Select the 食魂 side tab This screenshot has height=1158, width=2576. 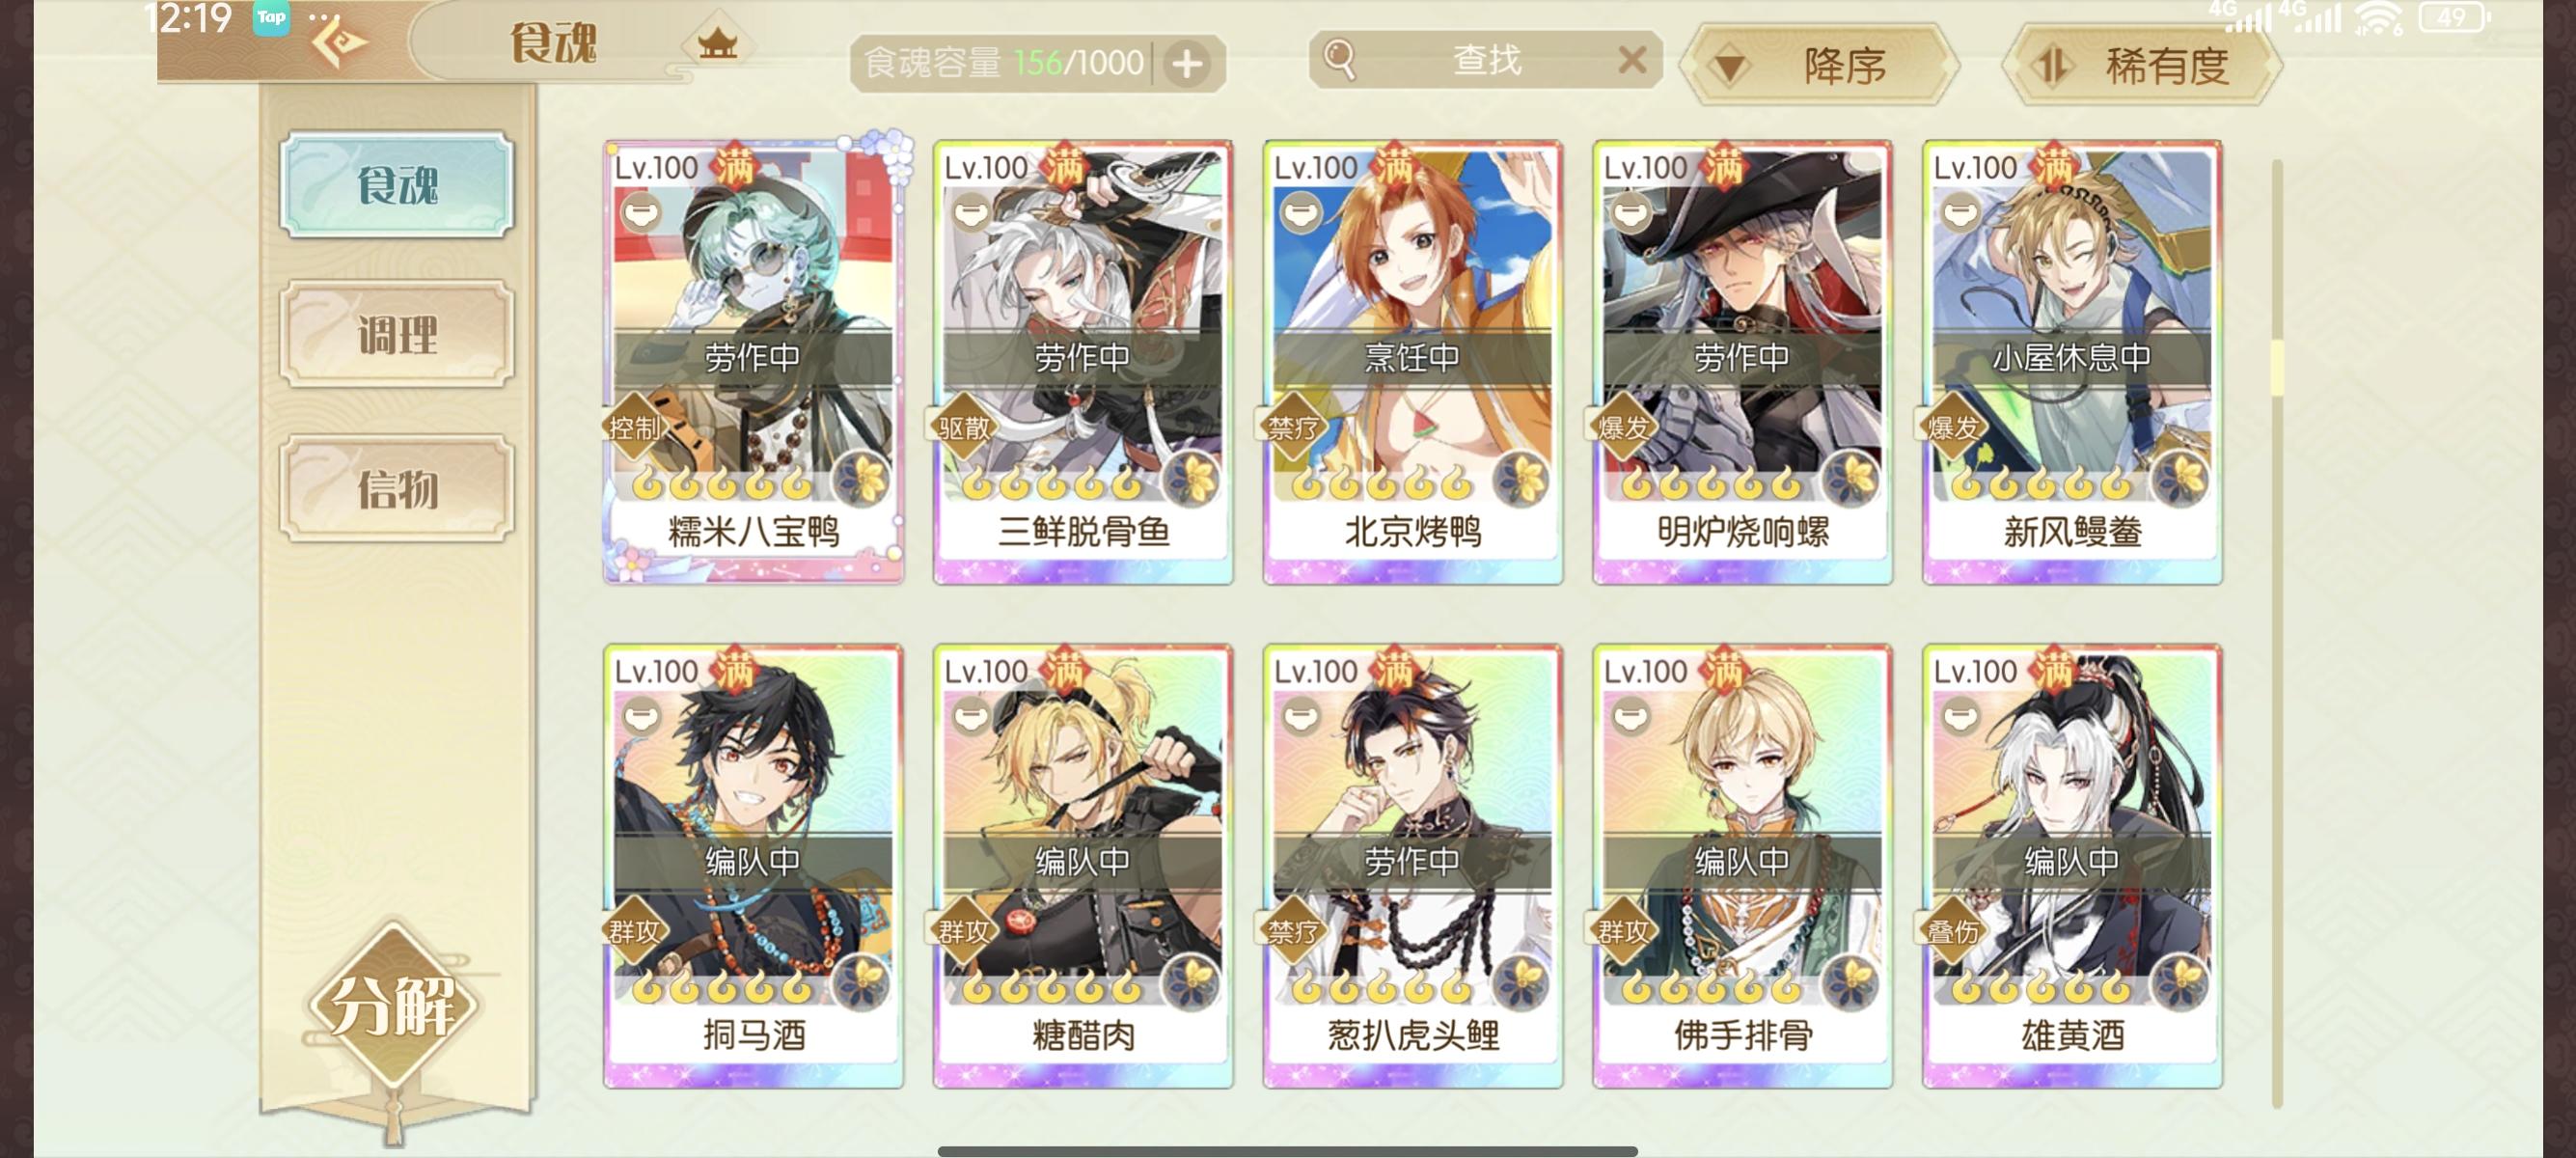click(x=397, y=185)
